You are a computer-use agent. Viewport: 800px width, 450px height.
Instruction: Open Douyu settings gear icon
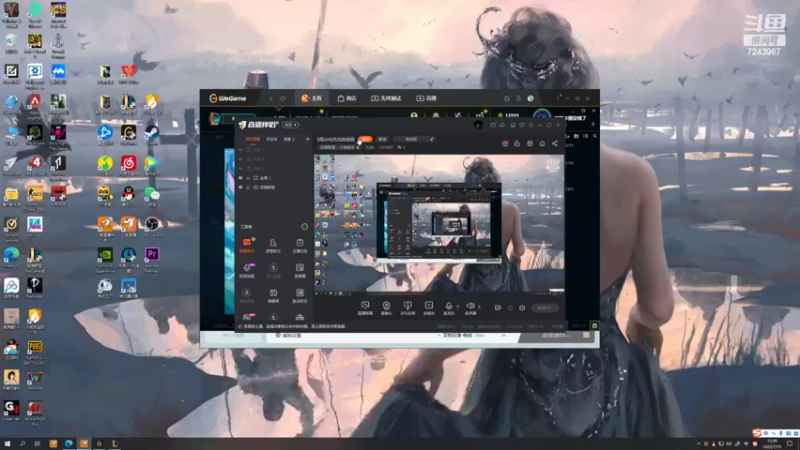pos(522,308)
